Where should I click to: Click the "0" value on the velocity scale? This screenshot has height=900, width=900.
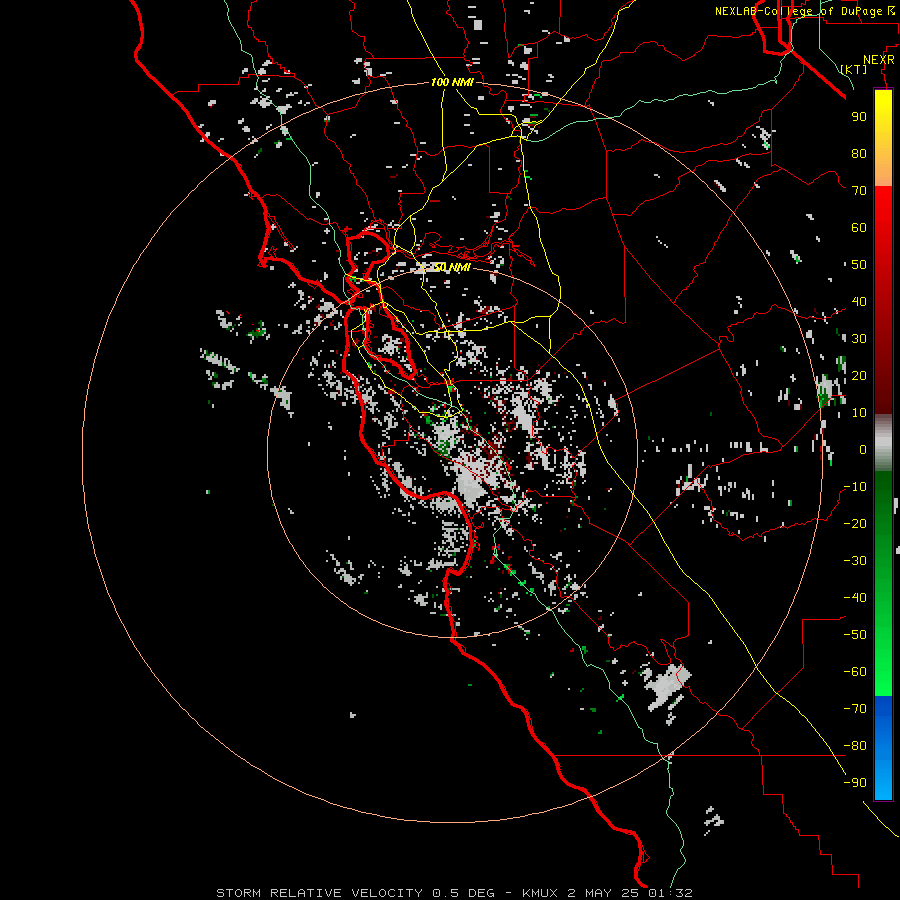click(x=863, y=449)
